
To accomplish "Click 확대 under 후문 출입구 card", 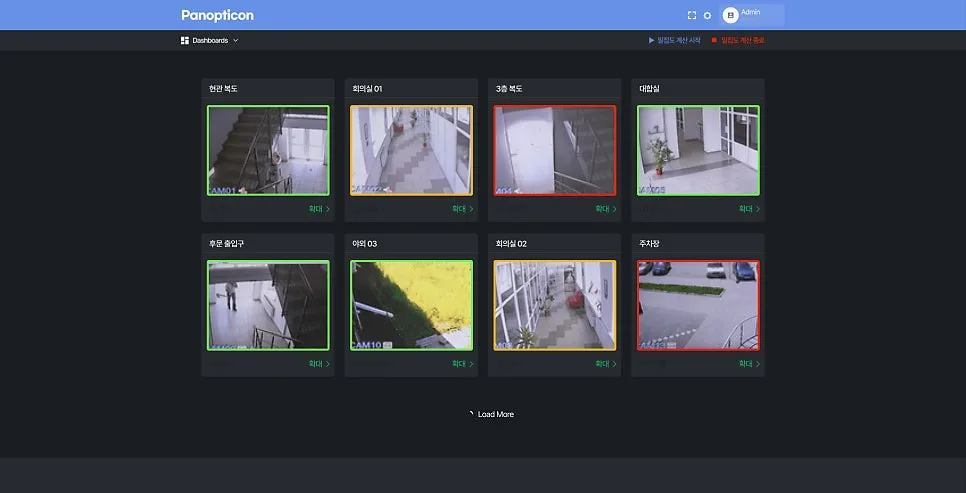I will [319, 364].
